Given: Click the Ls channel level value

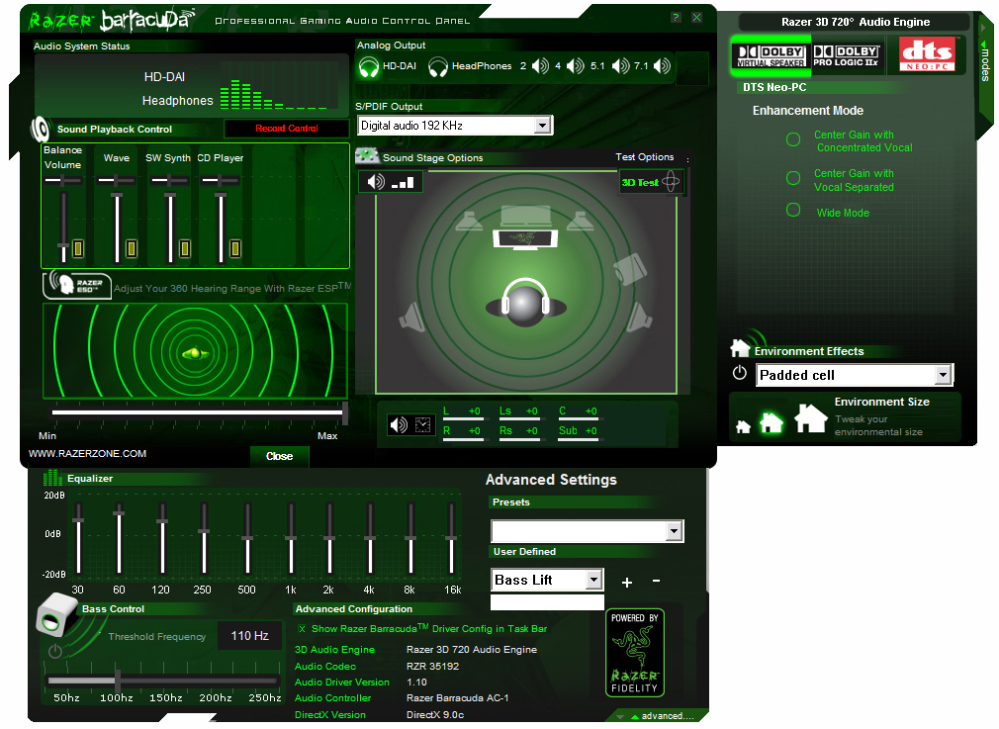Looking at the screenshot, I should [531, 411].
